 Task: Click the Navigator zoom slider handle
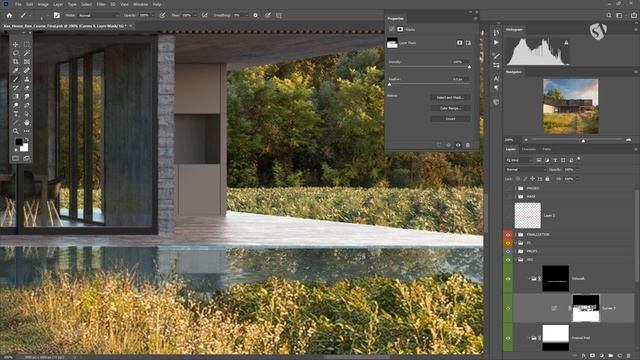[583, 140]
